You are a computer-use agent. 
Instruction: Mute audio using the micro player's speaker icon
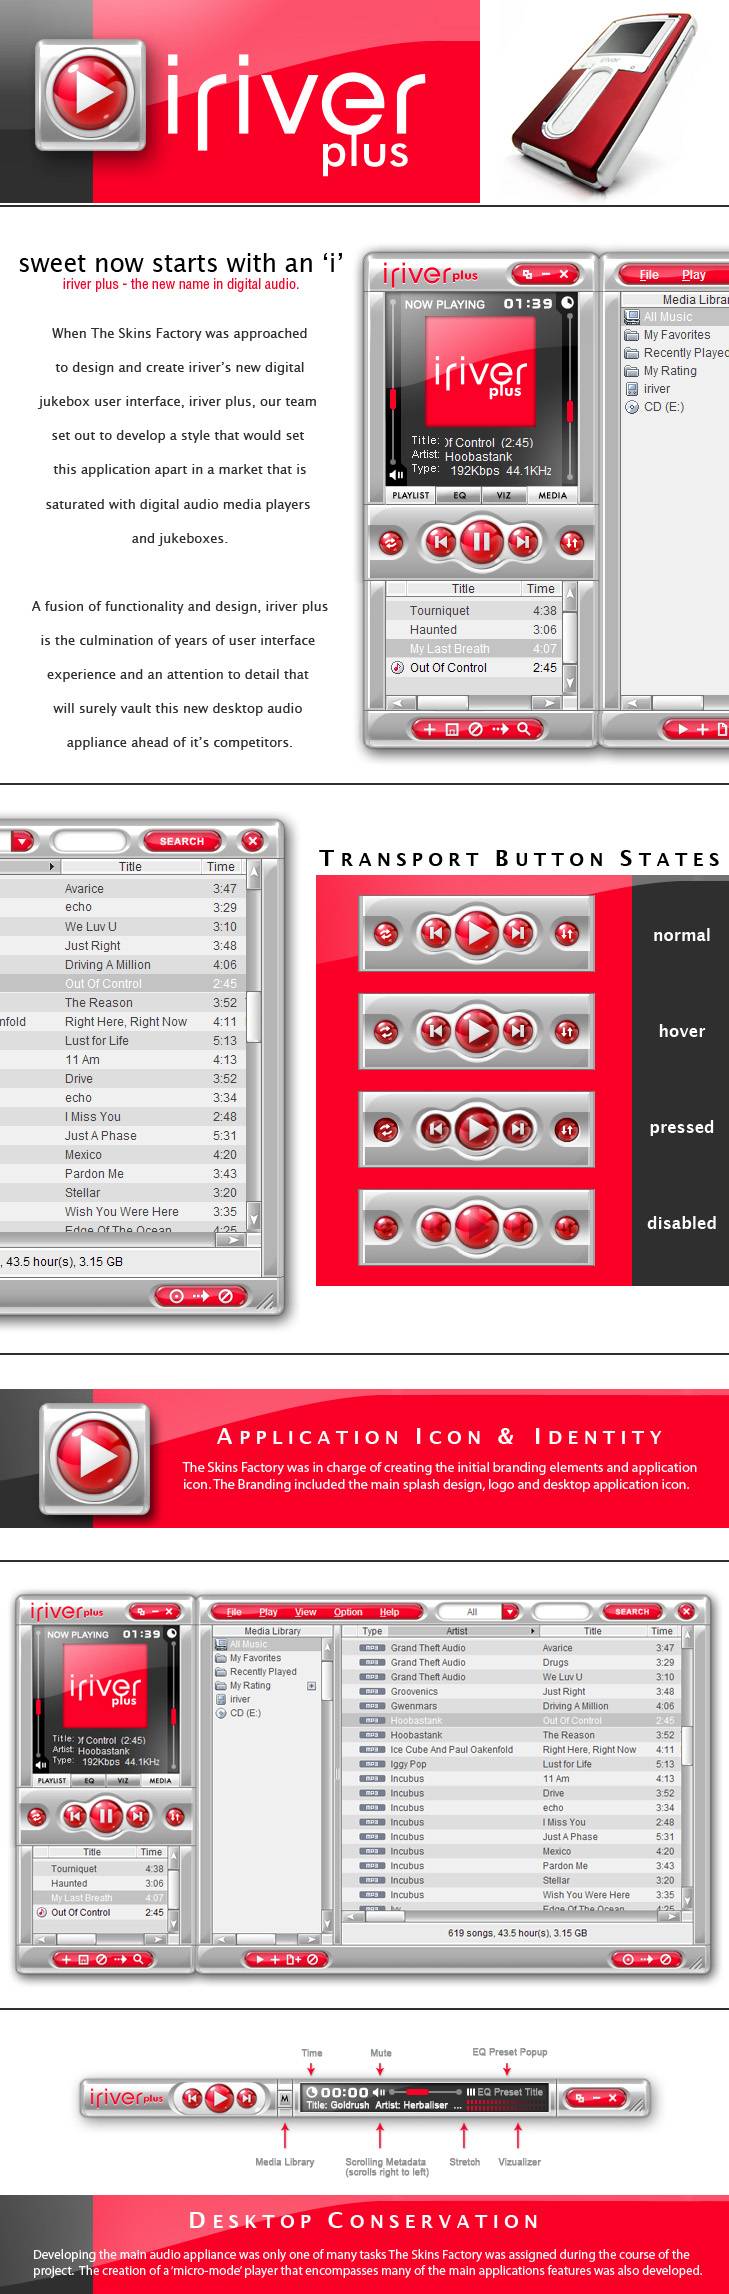click(379, 2091)
